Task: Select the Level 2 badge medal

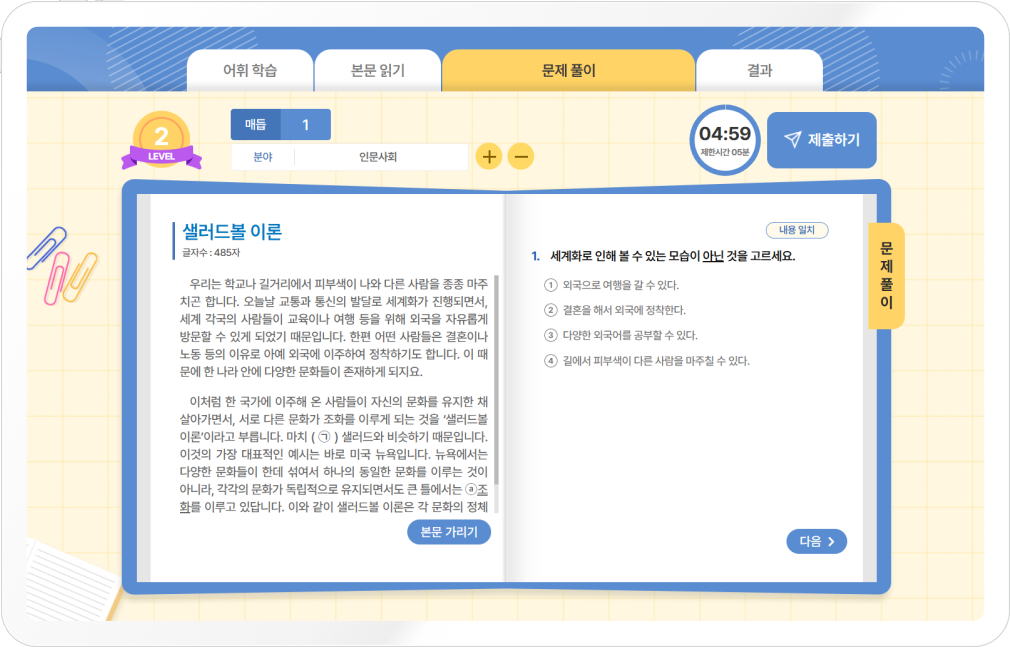Action: [161, 135]
